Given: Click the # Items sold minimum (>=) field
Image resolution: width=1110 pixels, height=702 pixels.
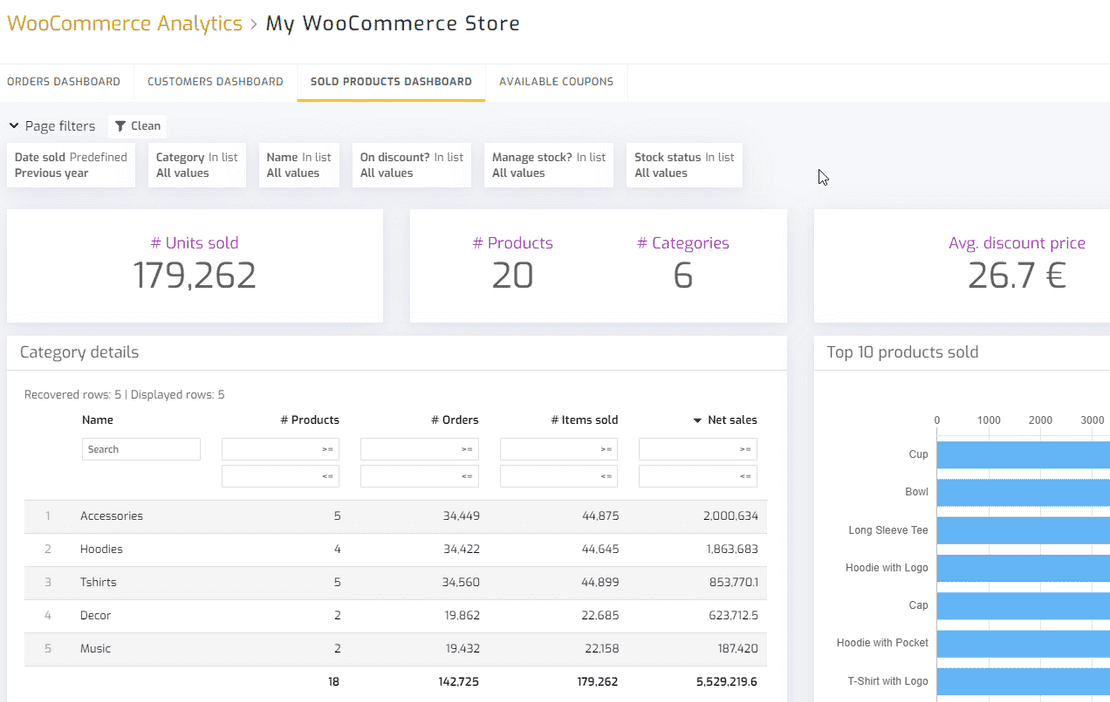Looking at the screenshot, I should click(559, 449).
